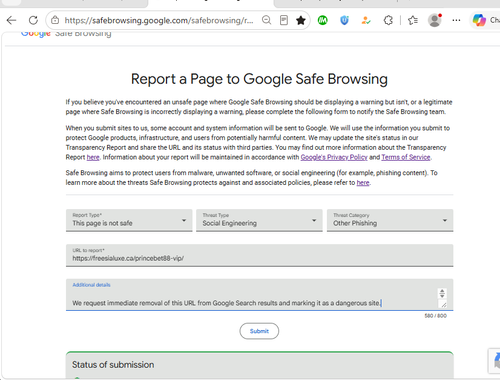Open the reader view icon in address bar
The height and width of the screenshot is (380, 500).
click(284, 20)
